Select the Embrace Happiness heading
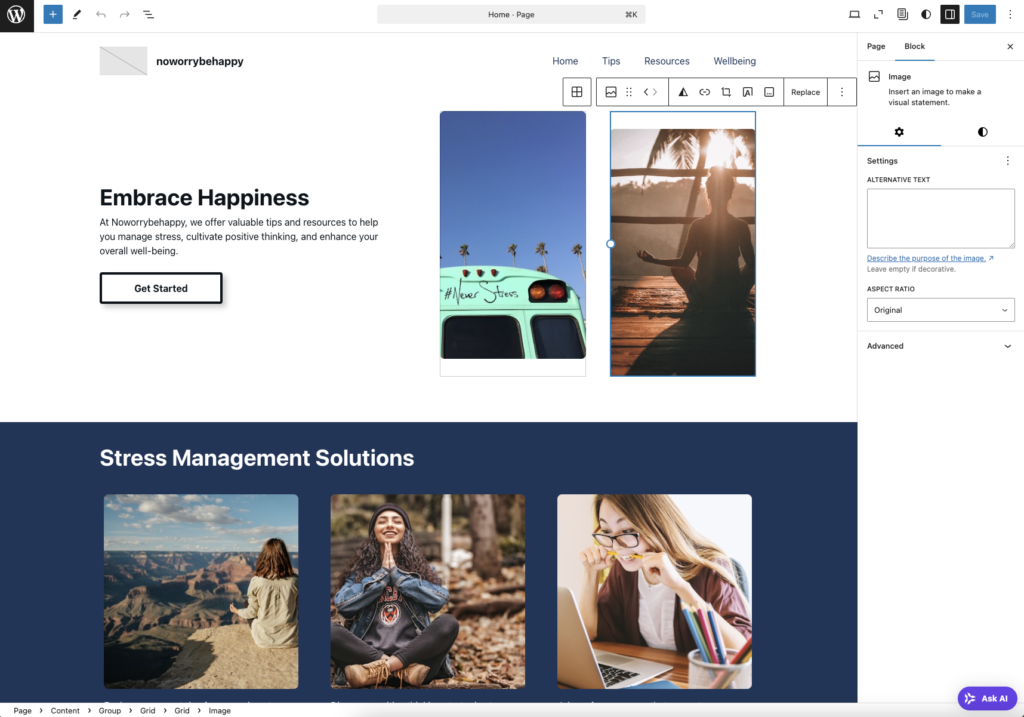This screenshot has height=717, width=1024. tap(204, 197)
